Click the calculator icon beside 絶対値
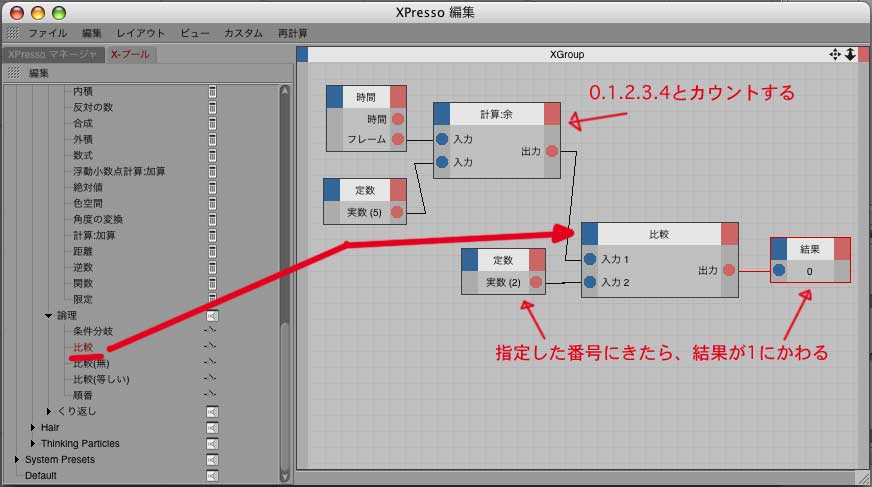Viewport: 872px width, 487px height. pos(212,187)
